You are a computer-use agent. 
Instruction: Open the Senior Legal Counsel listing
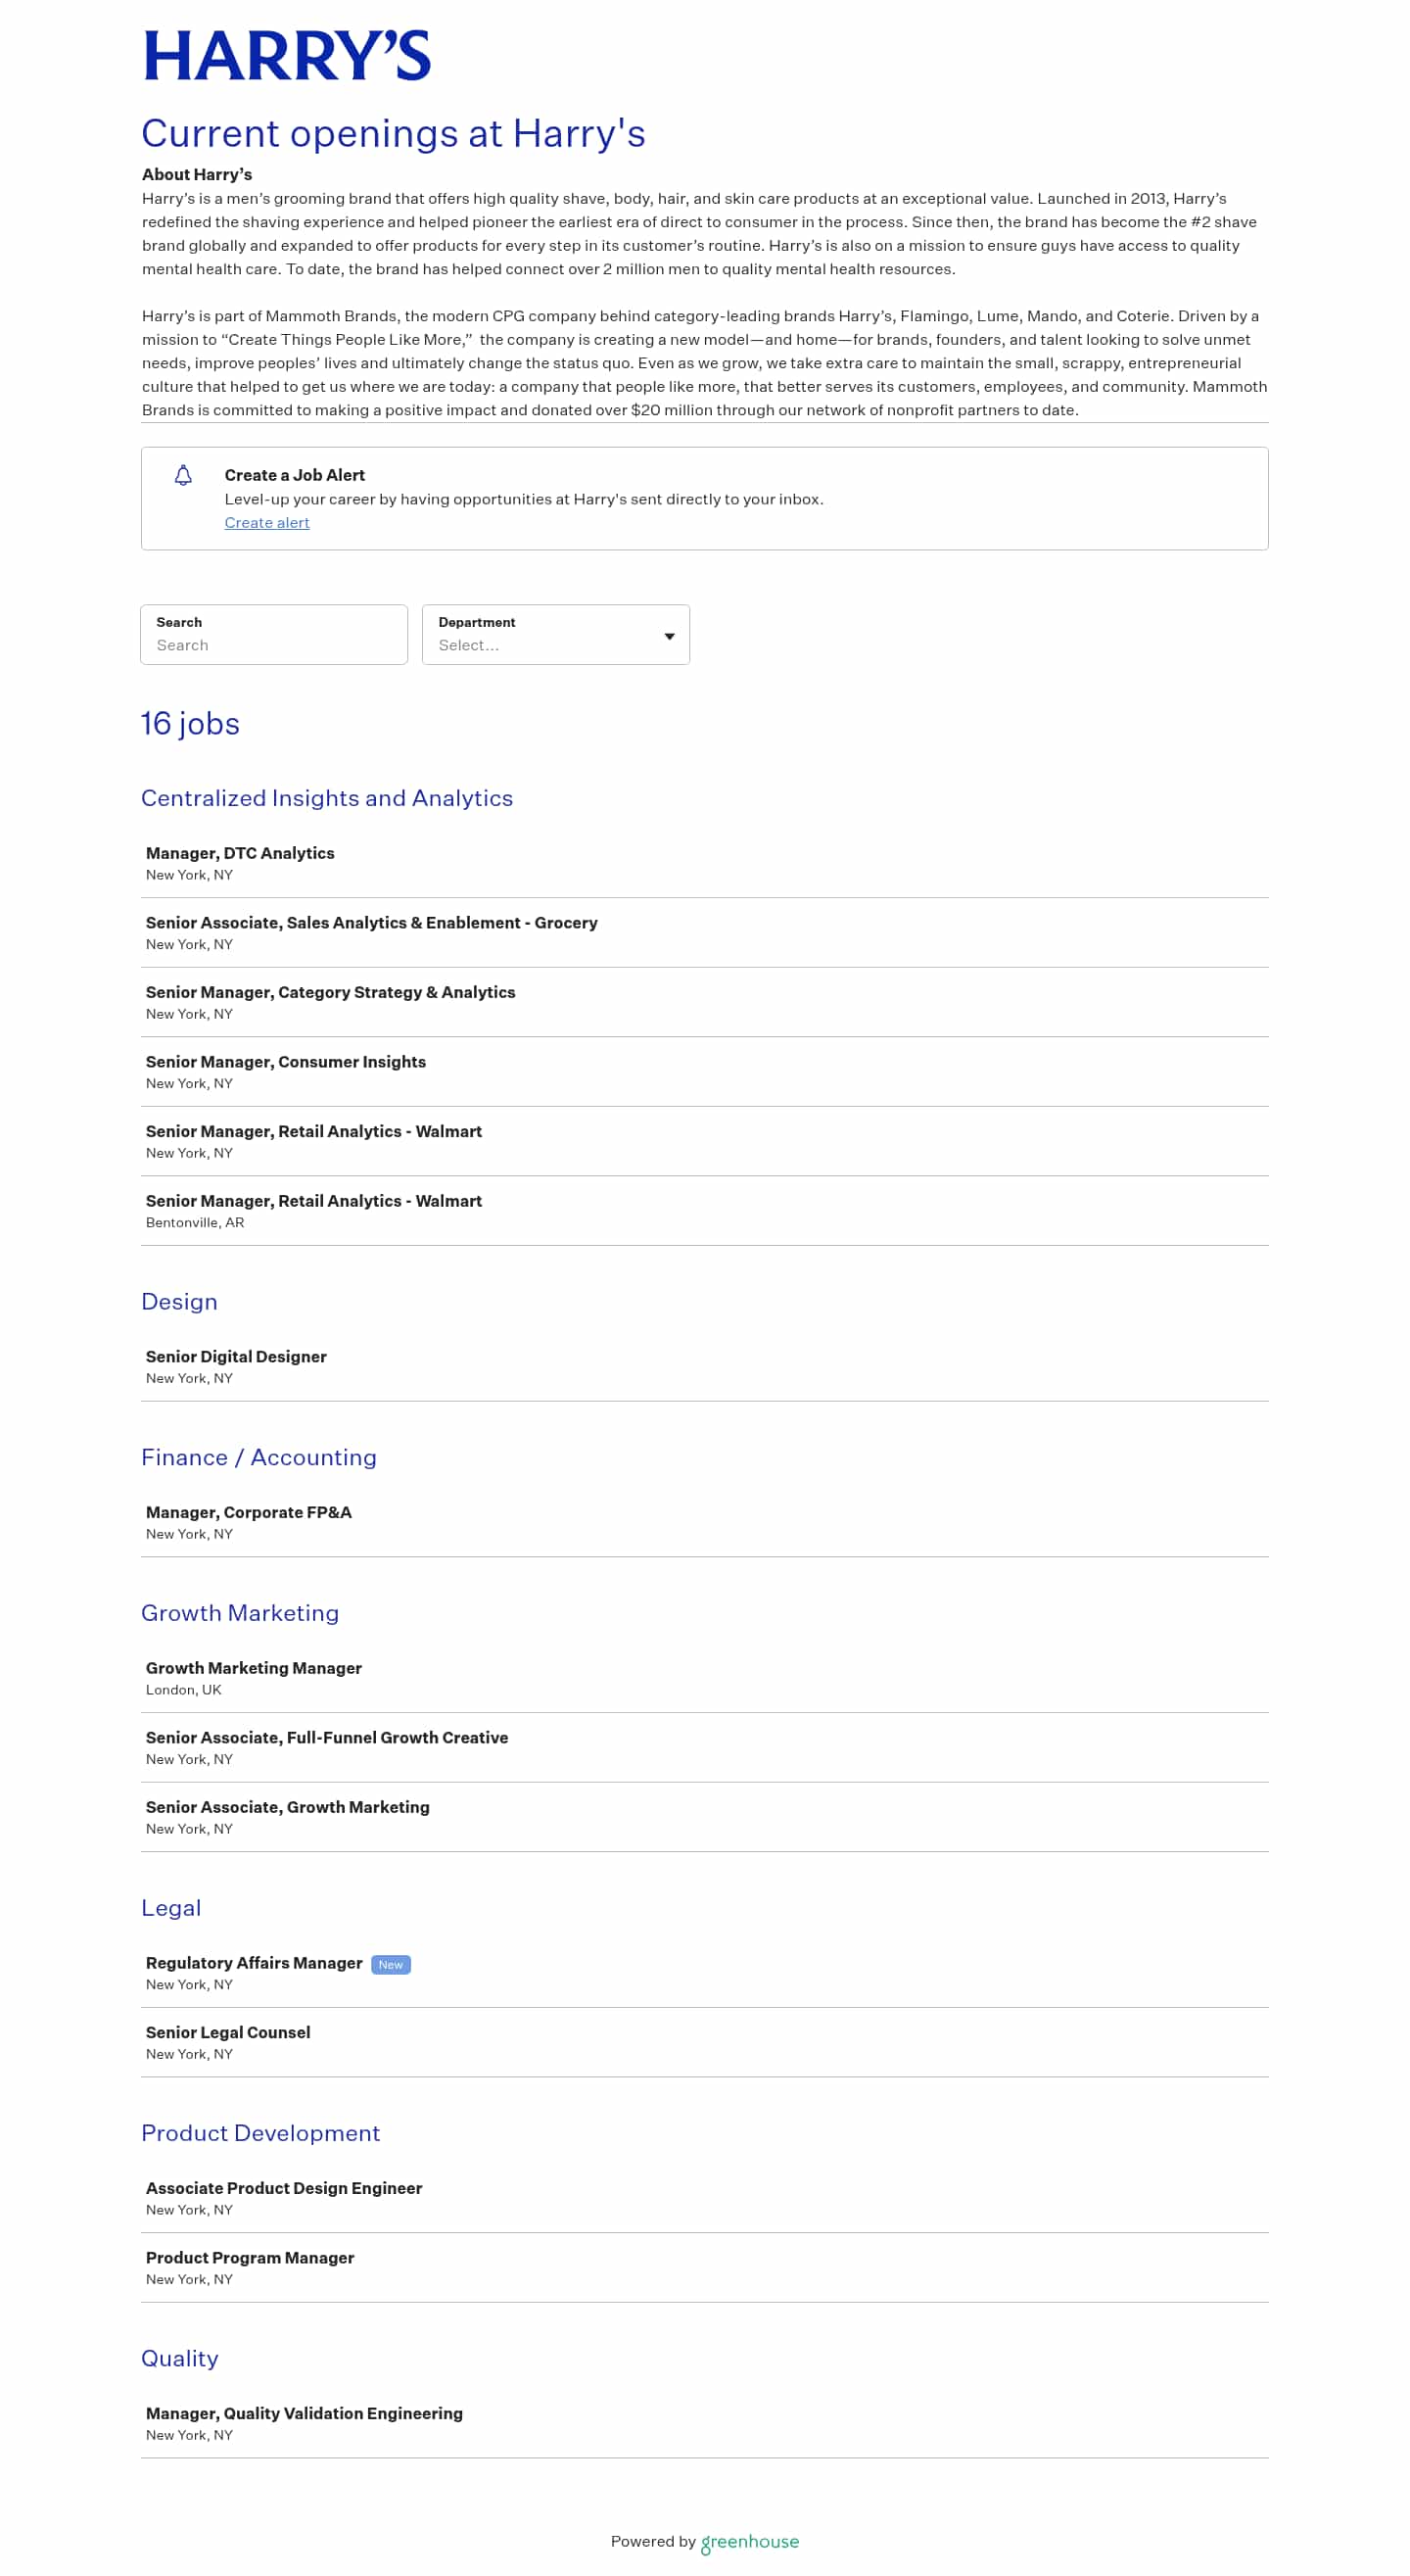[x=704, y=2042]
